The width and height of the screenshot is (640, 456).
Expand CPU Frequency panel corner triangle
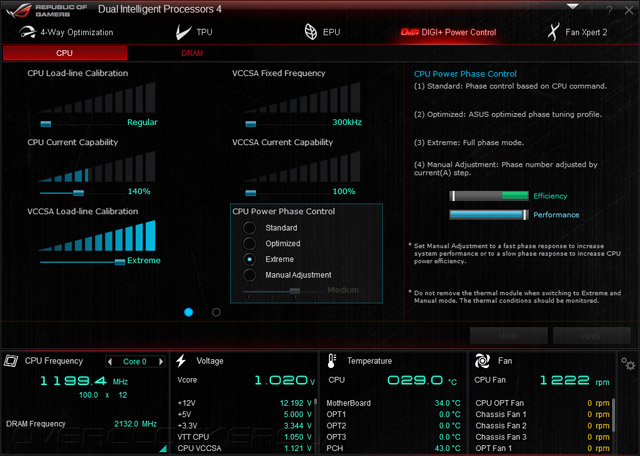tap(163, 449)
